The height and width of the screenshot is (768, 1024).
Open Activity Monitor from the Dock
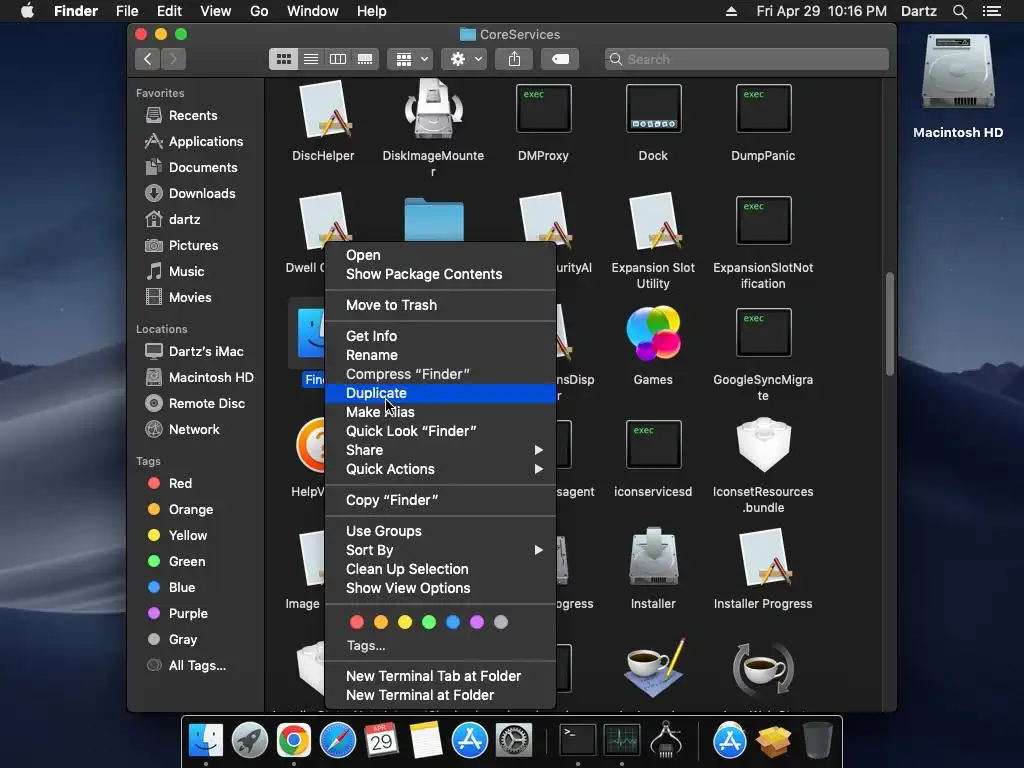tap(621, 741)
